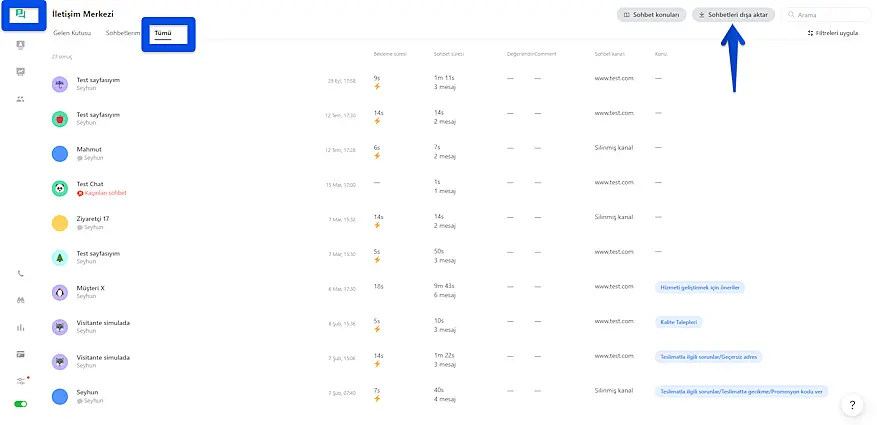Open the question mark help button
Image resolution: width=877 pixels, height=425 pixels.
[x=852, y=405]
